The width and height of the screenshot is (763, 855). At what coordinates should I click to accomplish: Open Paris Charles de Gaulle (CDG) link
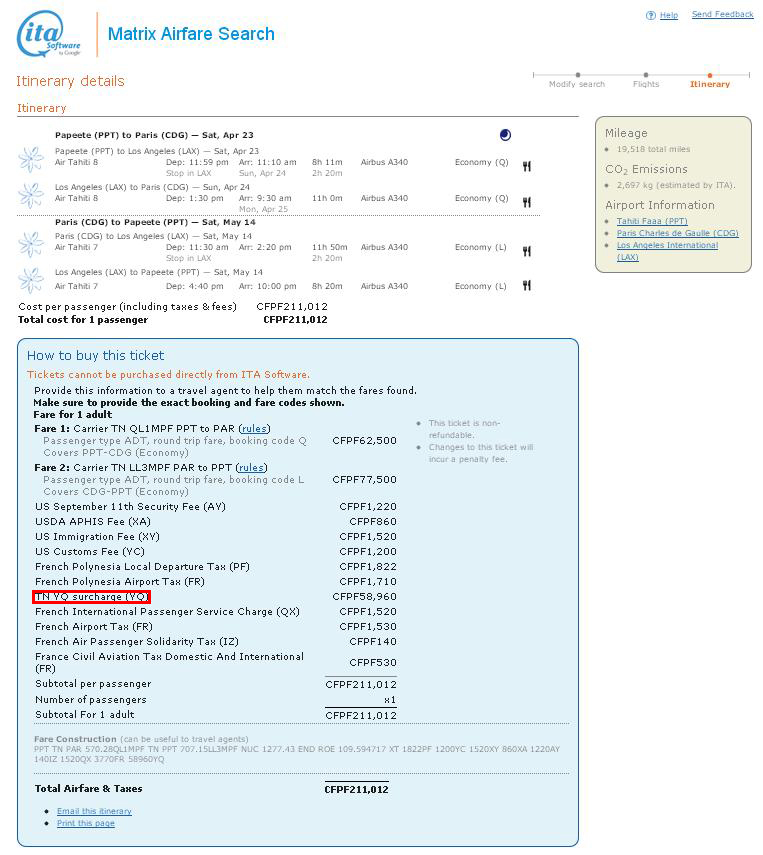pyautogui.click(x=677, y=233)
